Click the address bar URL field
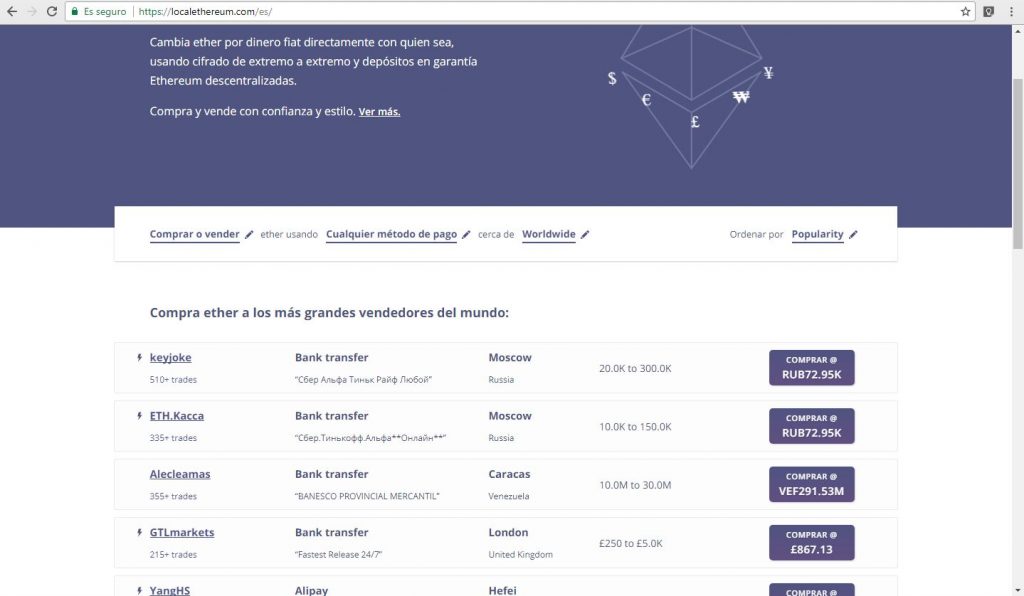The image size is (1024, 596). pos(522,12)
